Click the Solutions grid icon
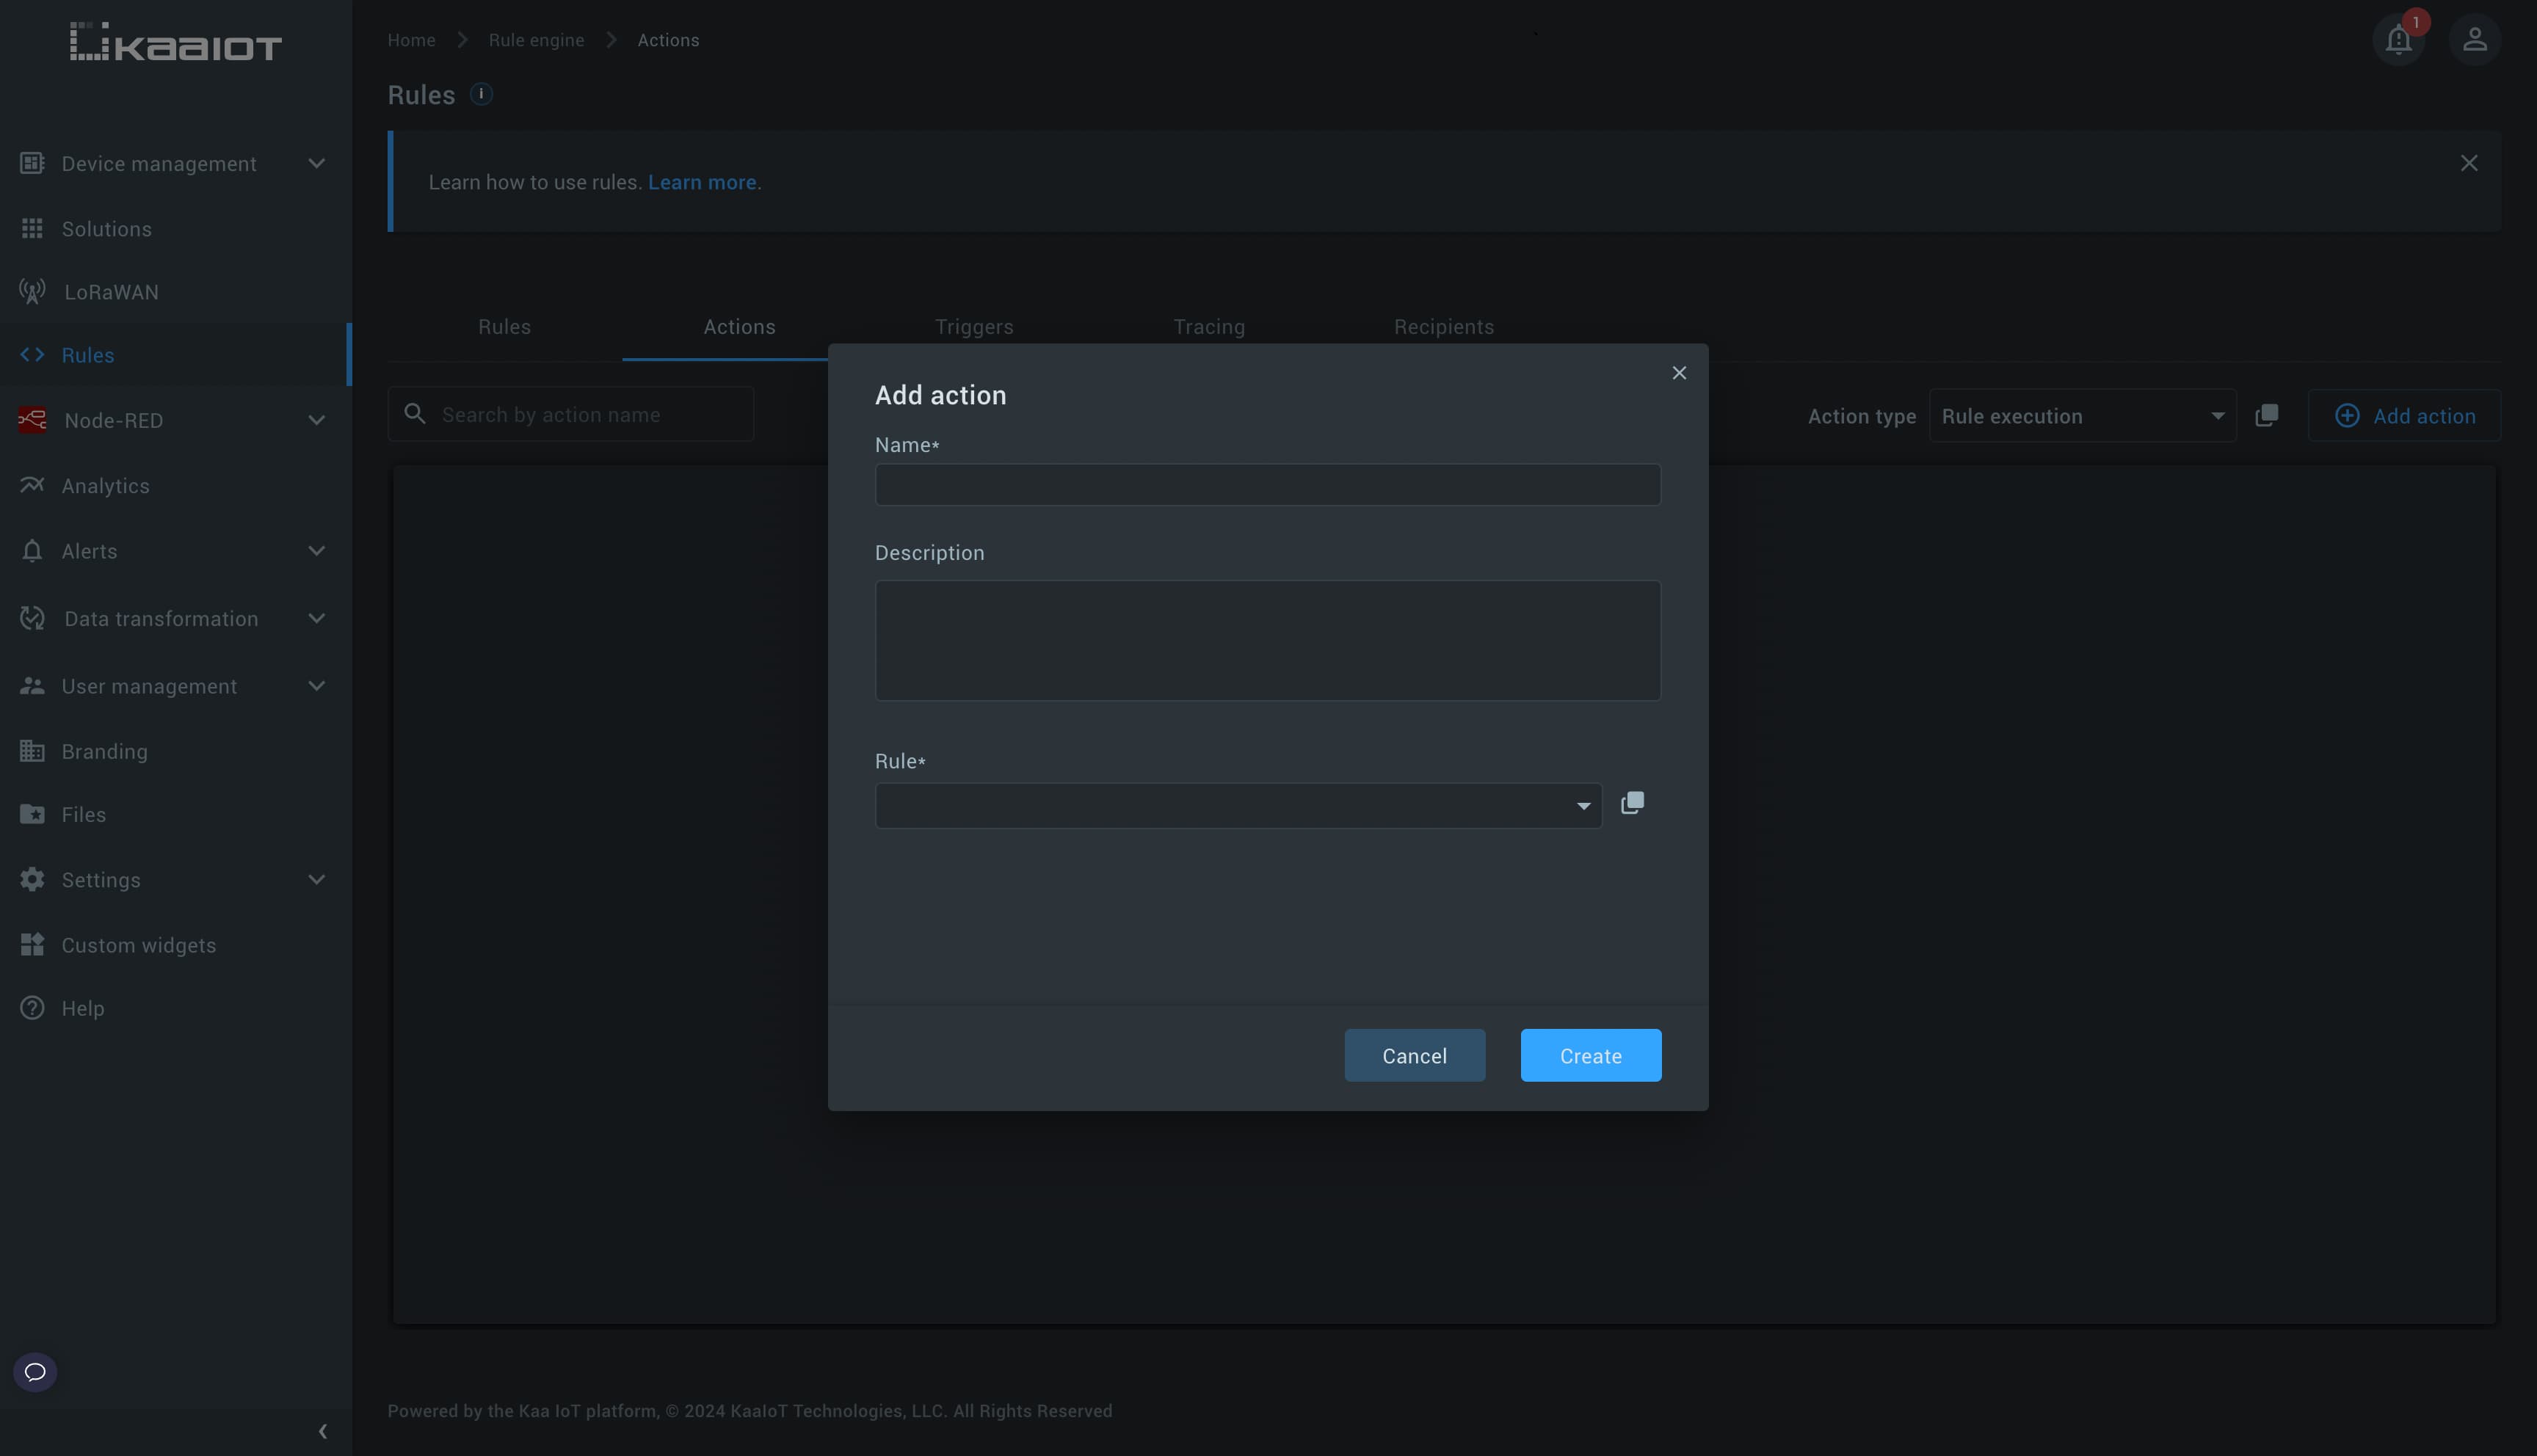2537x1456 pixels. (32, 228)
